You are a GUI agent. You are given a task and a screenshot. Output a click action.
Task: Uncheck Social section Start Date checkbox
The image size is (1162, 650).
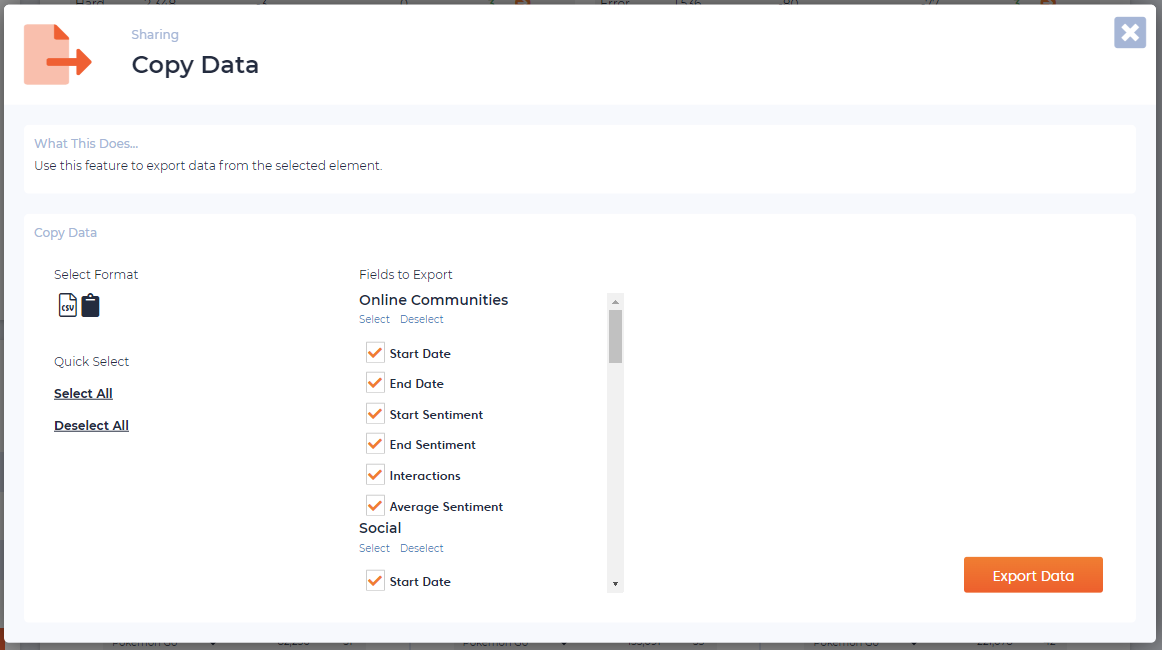coord(375,581)
